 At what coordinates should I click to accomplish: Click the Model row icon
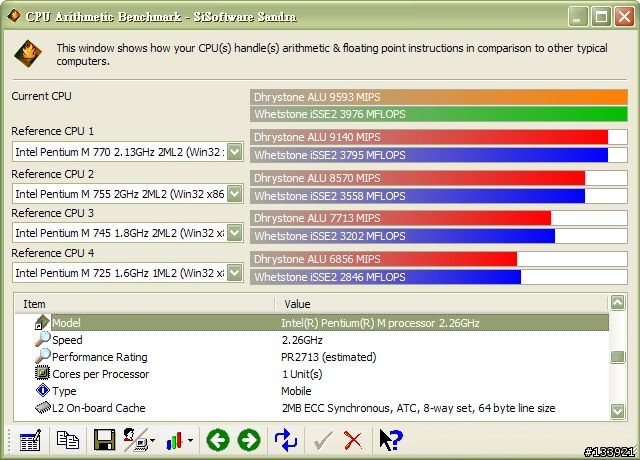pyautogui.click(x=42, y=322)
